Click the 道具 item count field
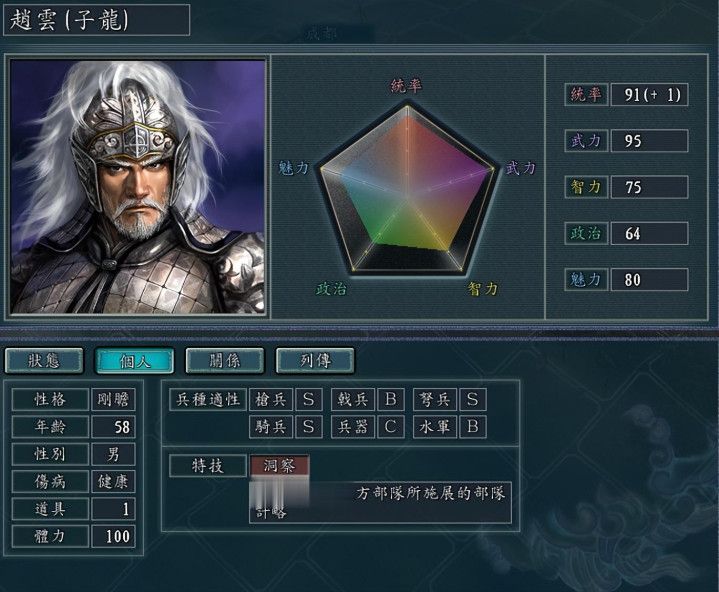 [113, 509]
